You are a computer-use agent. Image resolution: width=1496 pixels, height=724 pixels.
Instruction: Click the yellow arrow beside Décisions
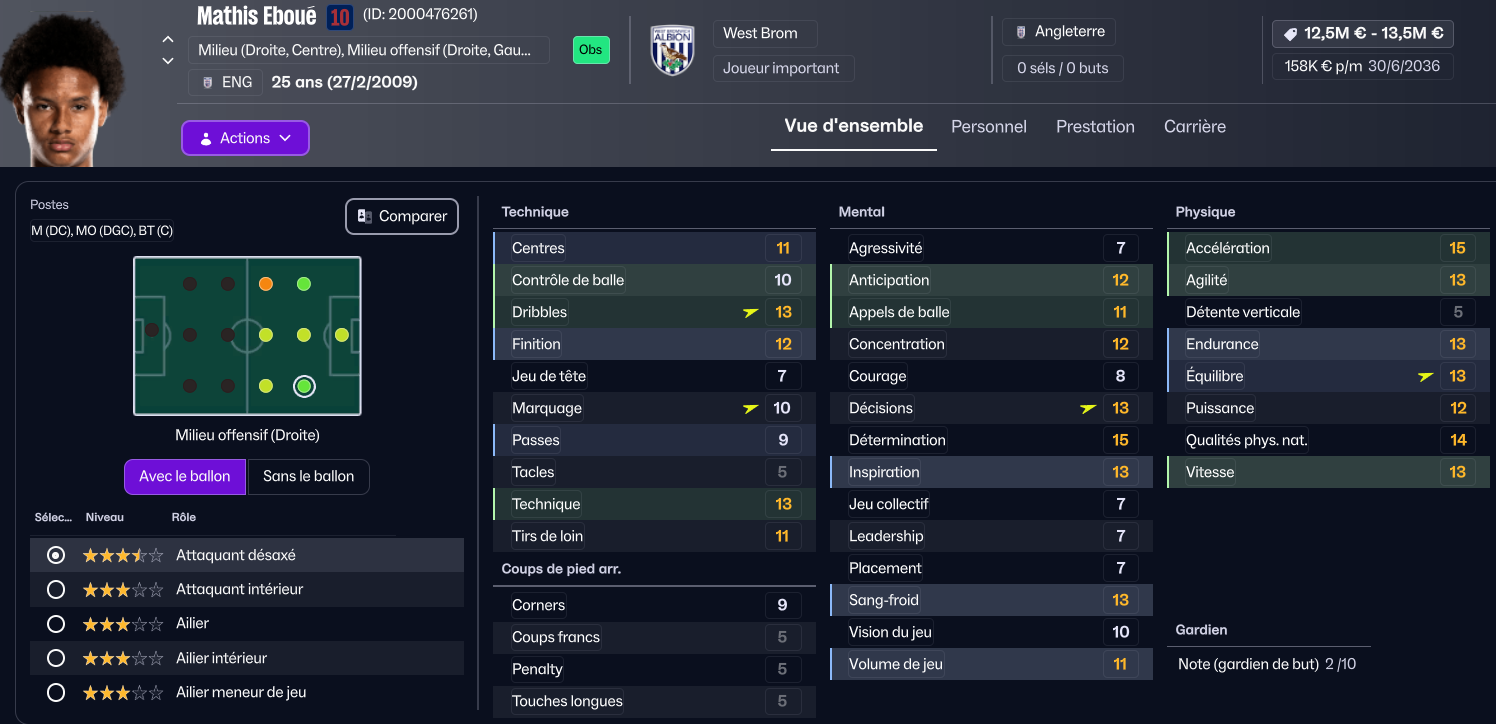pos(1088,408)
